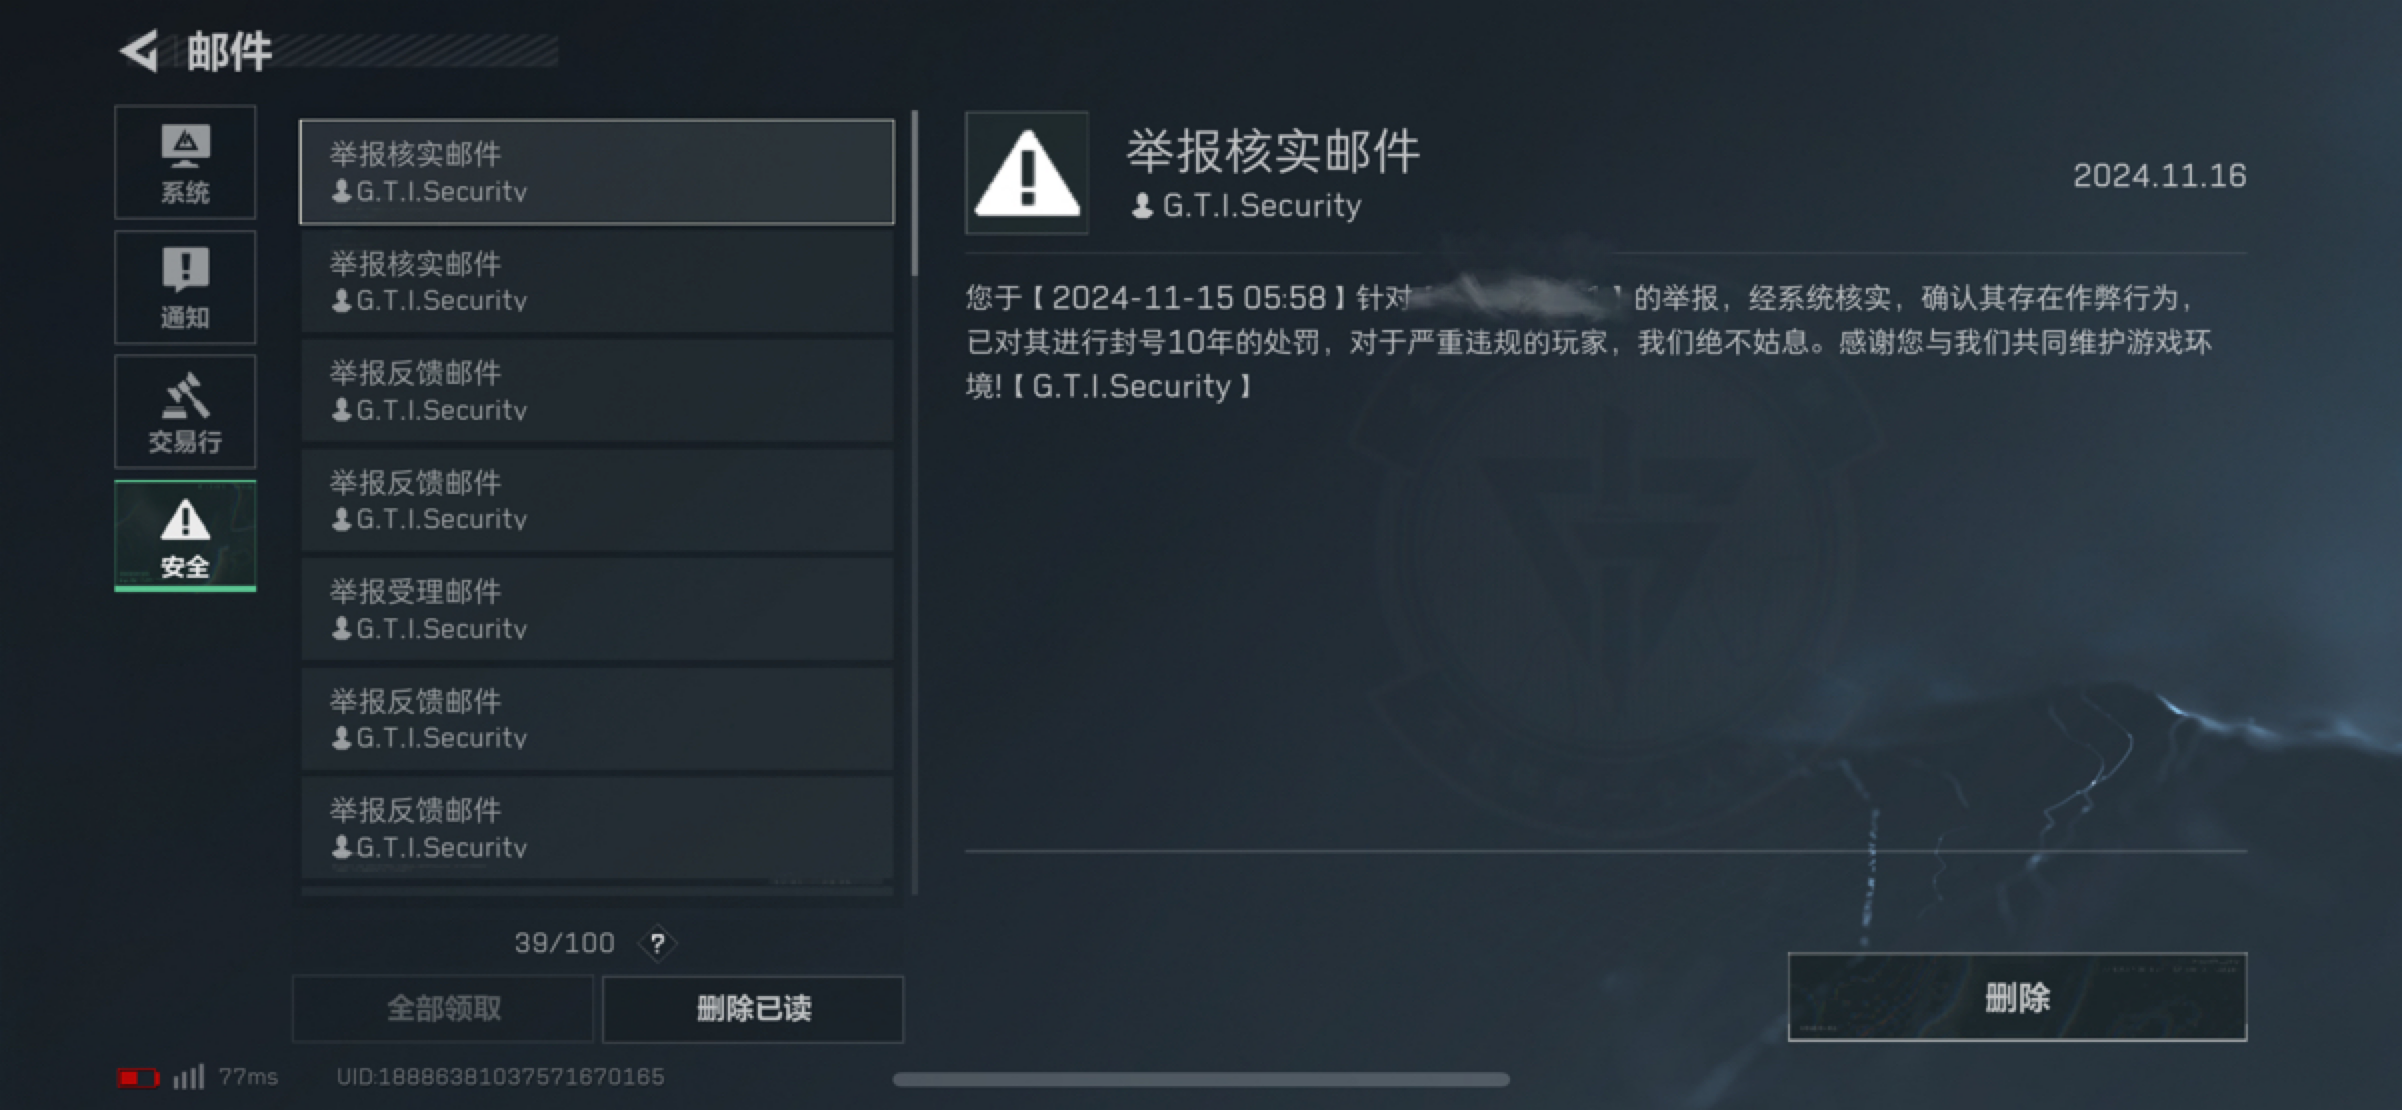2402x1110 pixels.
Task: Click the red battery status icon
Action: click(138, 1077)
